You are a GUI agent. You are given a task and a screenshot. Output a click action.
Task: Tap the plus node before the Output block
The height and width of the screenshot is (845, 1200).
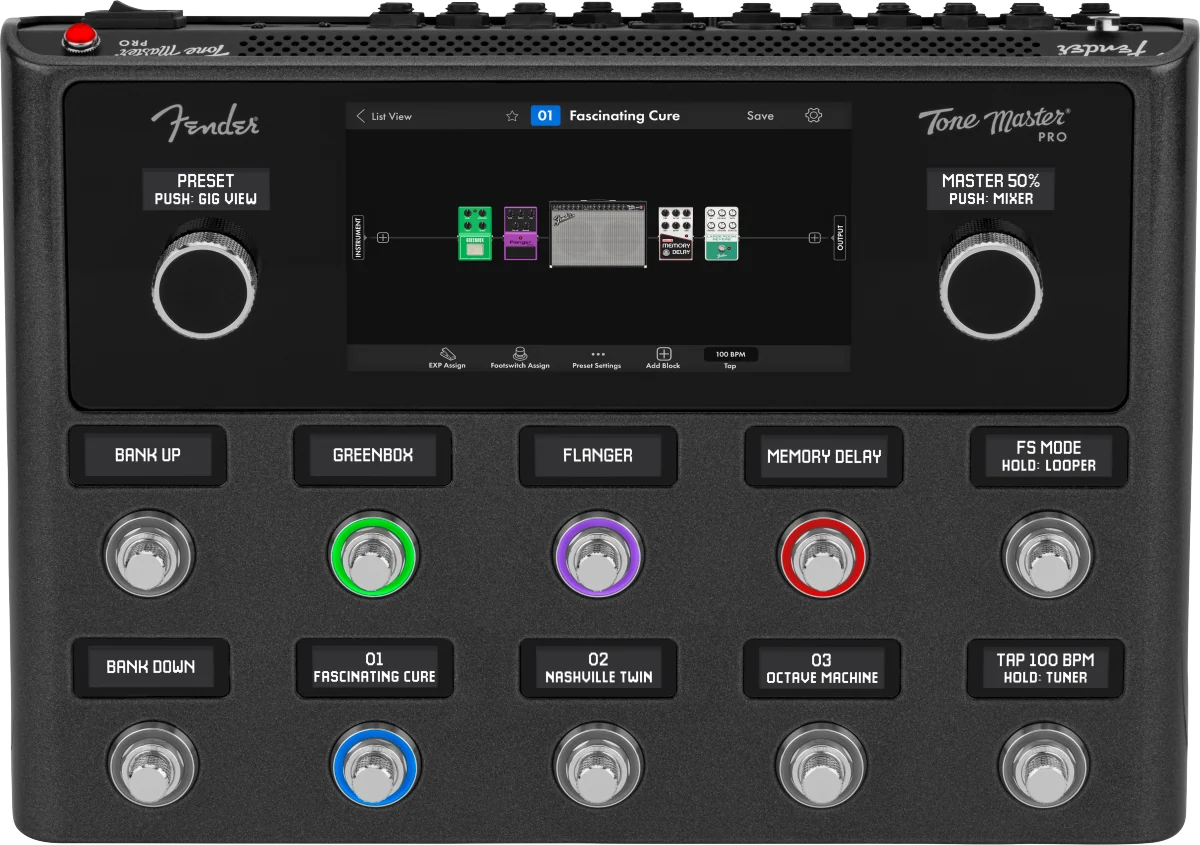click(x=814, y=238)
